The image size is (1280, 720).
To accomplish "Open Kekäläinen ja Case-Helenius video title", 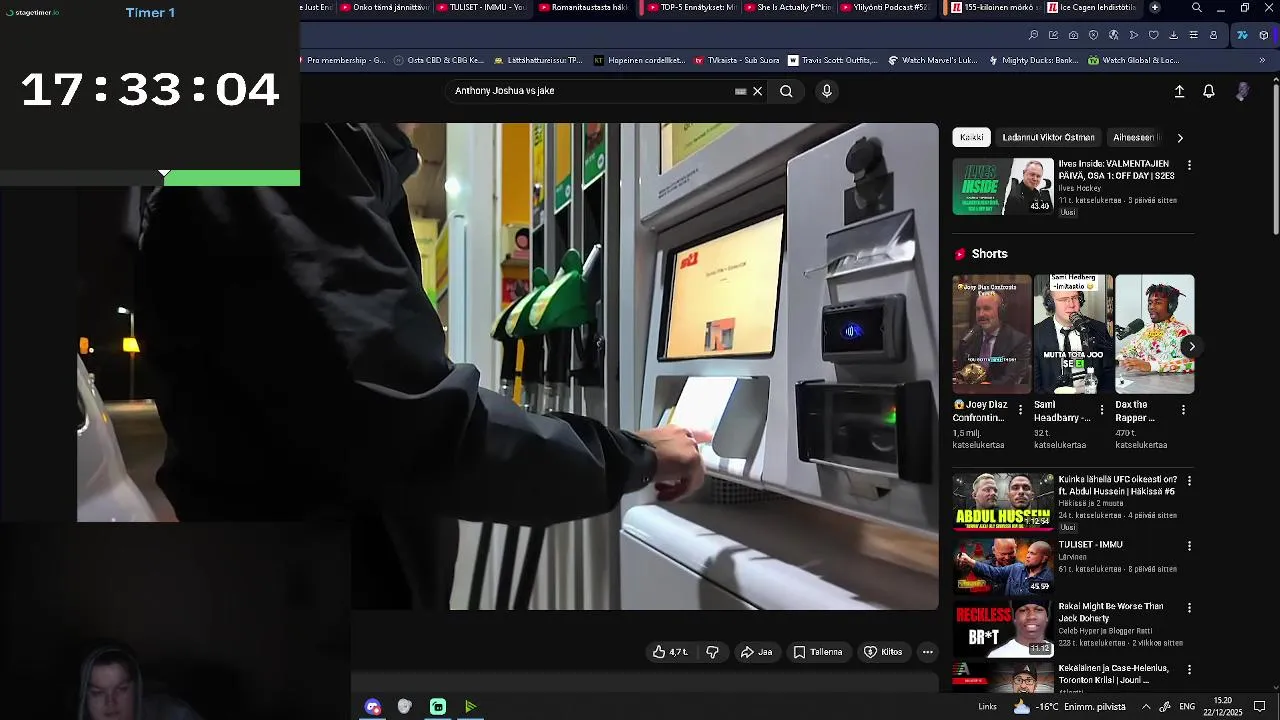I will coord(1113,674).
